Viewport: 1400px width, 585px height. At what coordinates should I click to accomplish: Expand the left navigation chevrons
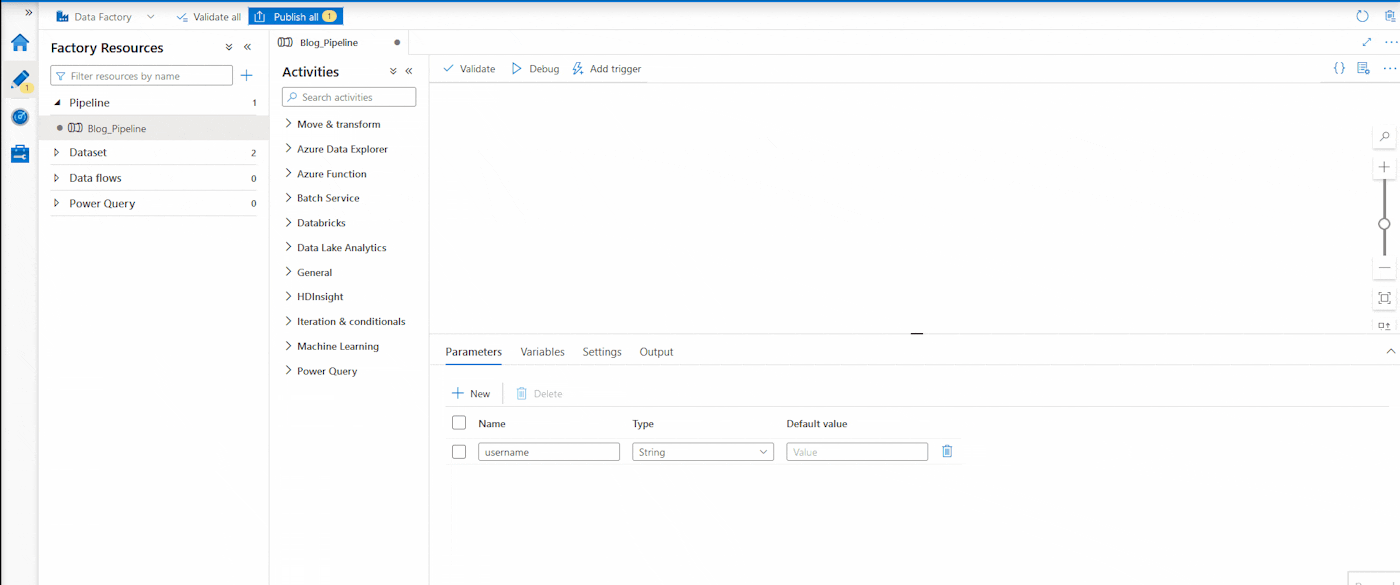click(29, 12)
